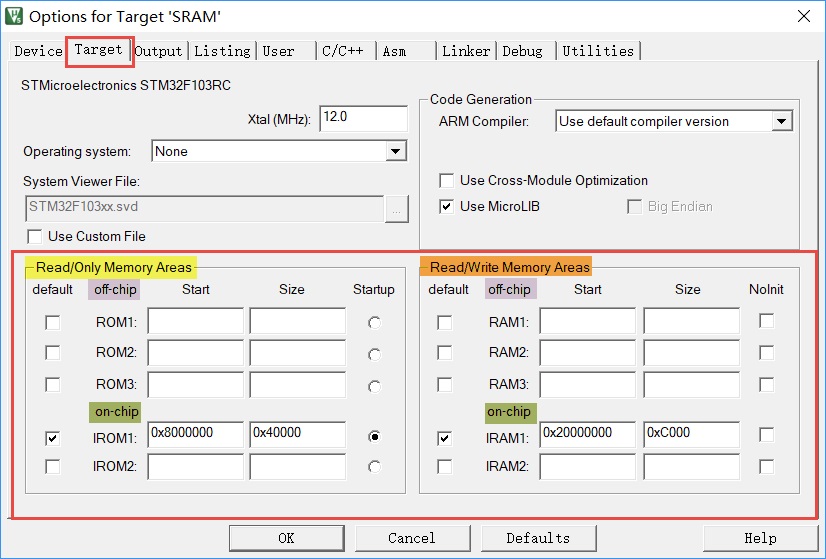This screenshot has height=559, width=826.
Task: Click the Xtal (MHz) input field
Action: [x=363, y=118]
